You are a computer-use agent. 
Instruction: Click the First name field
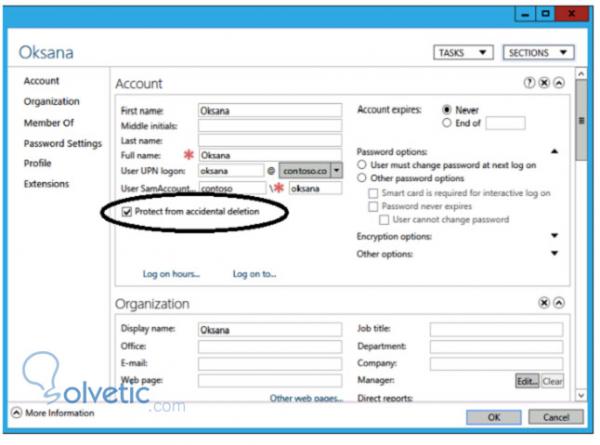(x=270, y=110)
